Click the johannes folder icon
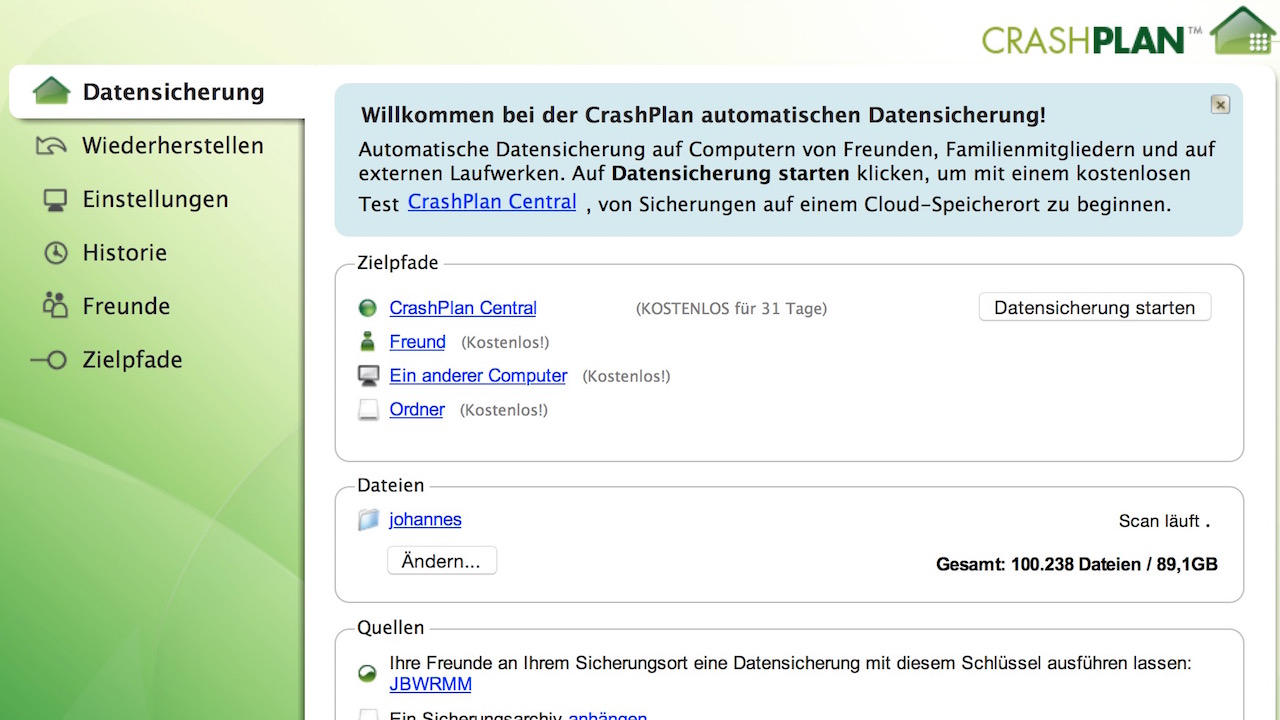Screen dimensions: 1280x720 point(369,519)
